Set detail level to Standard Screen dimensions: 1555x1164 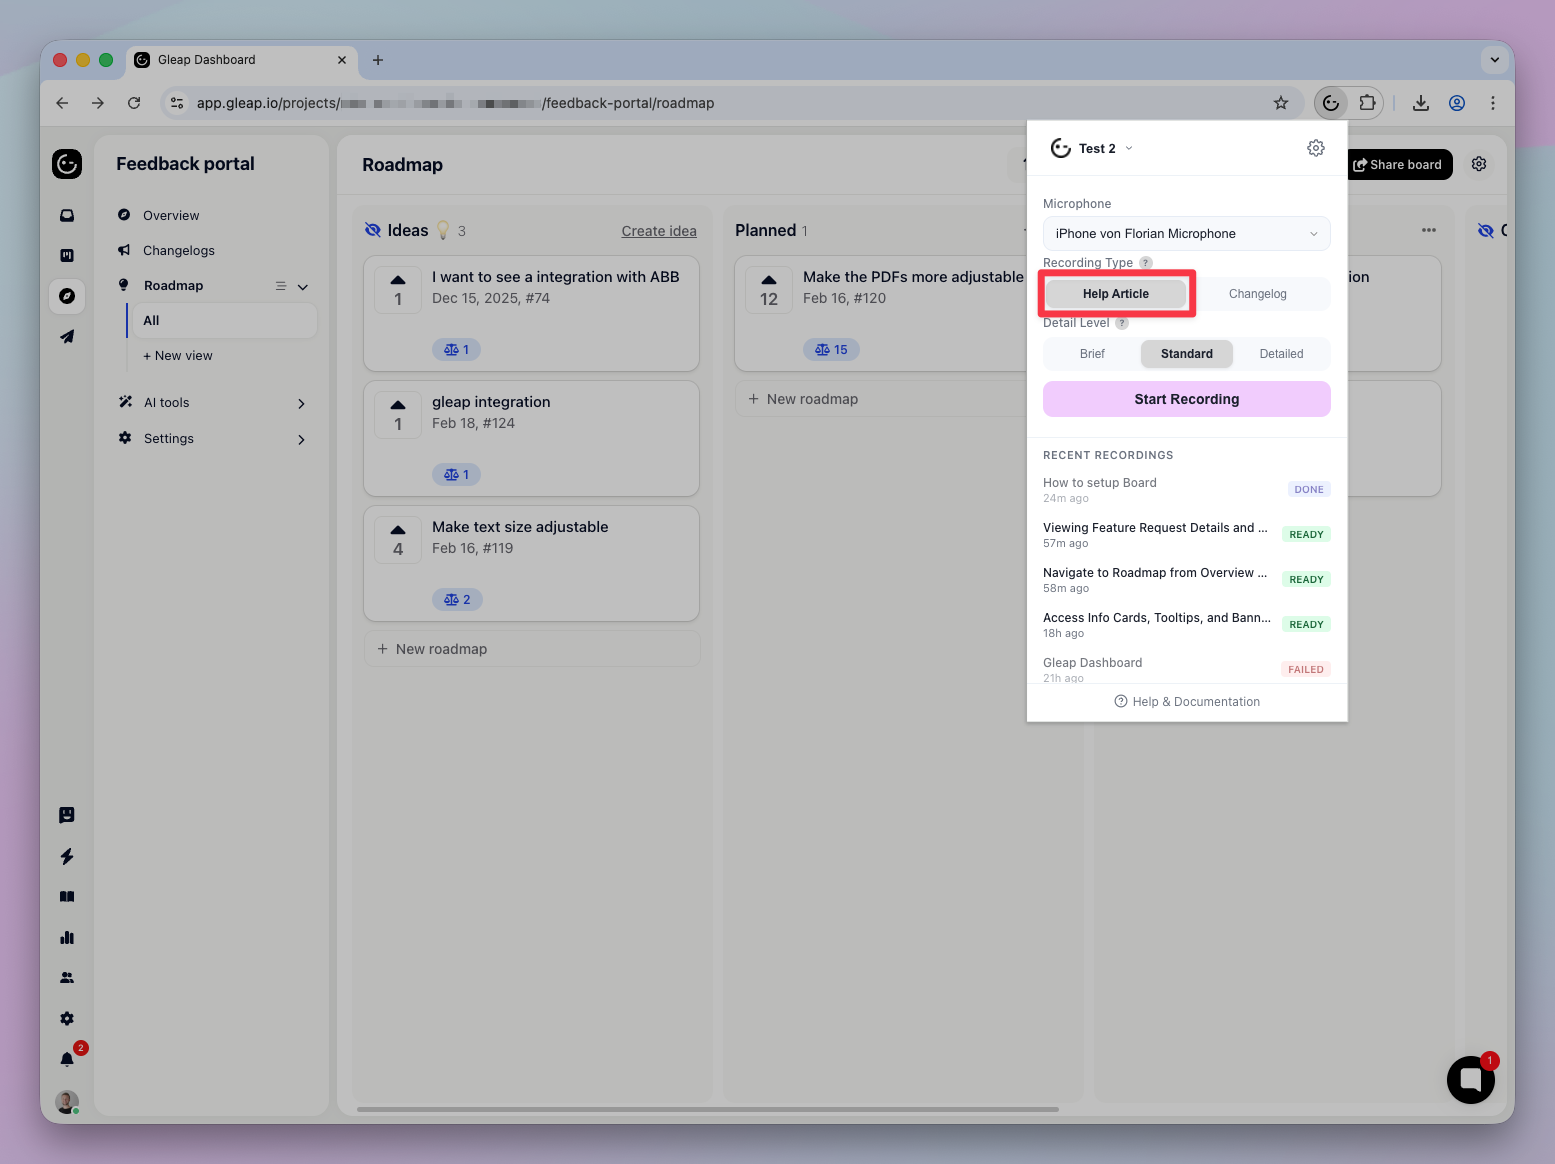point(1187,354)
